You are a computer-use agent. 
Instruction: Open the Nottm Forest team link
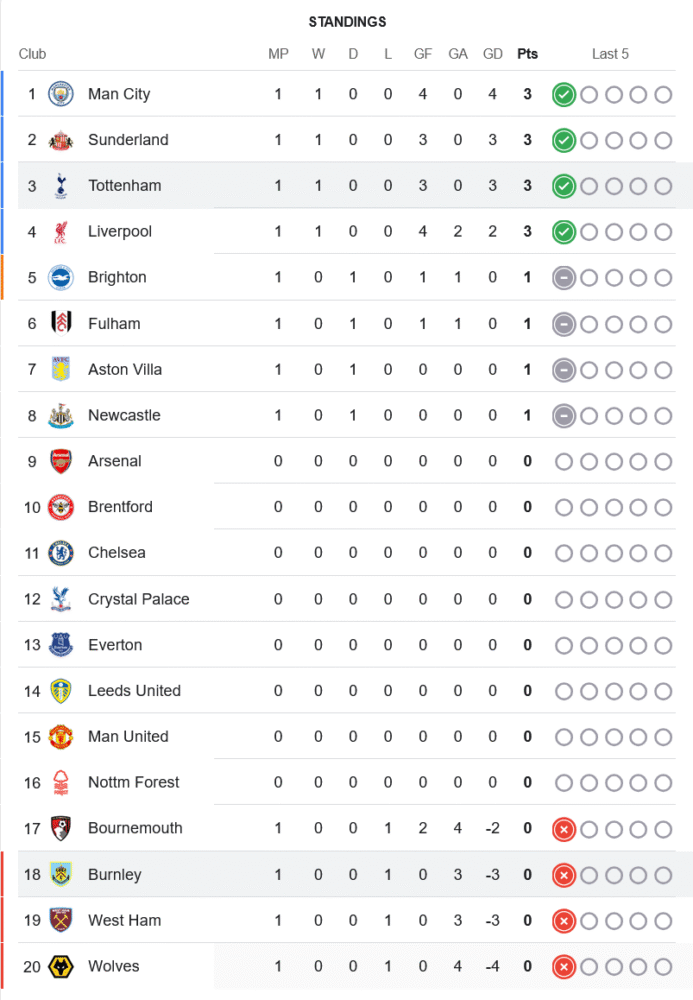click(134, 783)
